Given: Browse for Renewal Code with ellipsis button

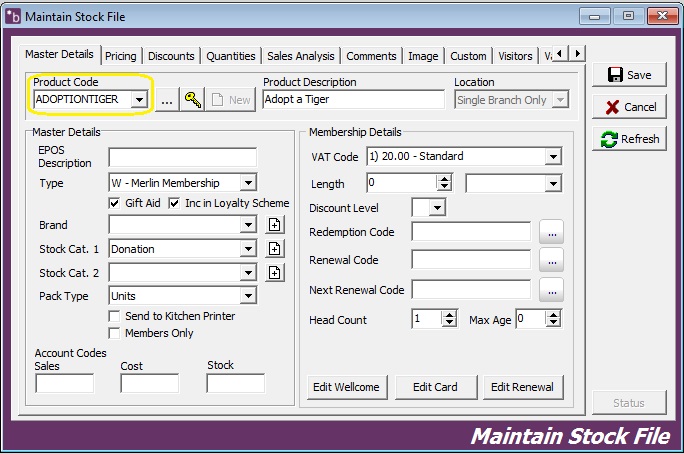Looking at the screenshot, I should tap(551, 261).
